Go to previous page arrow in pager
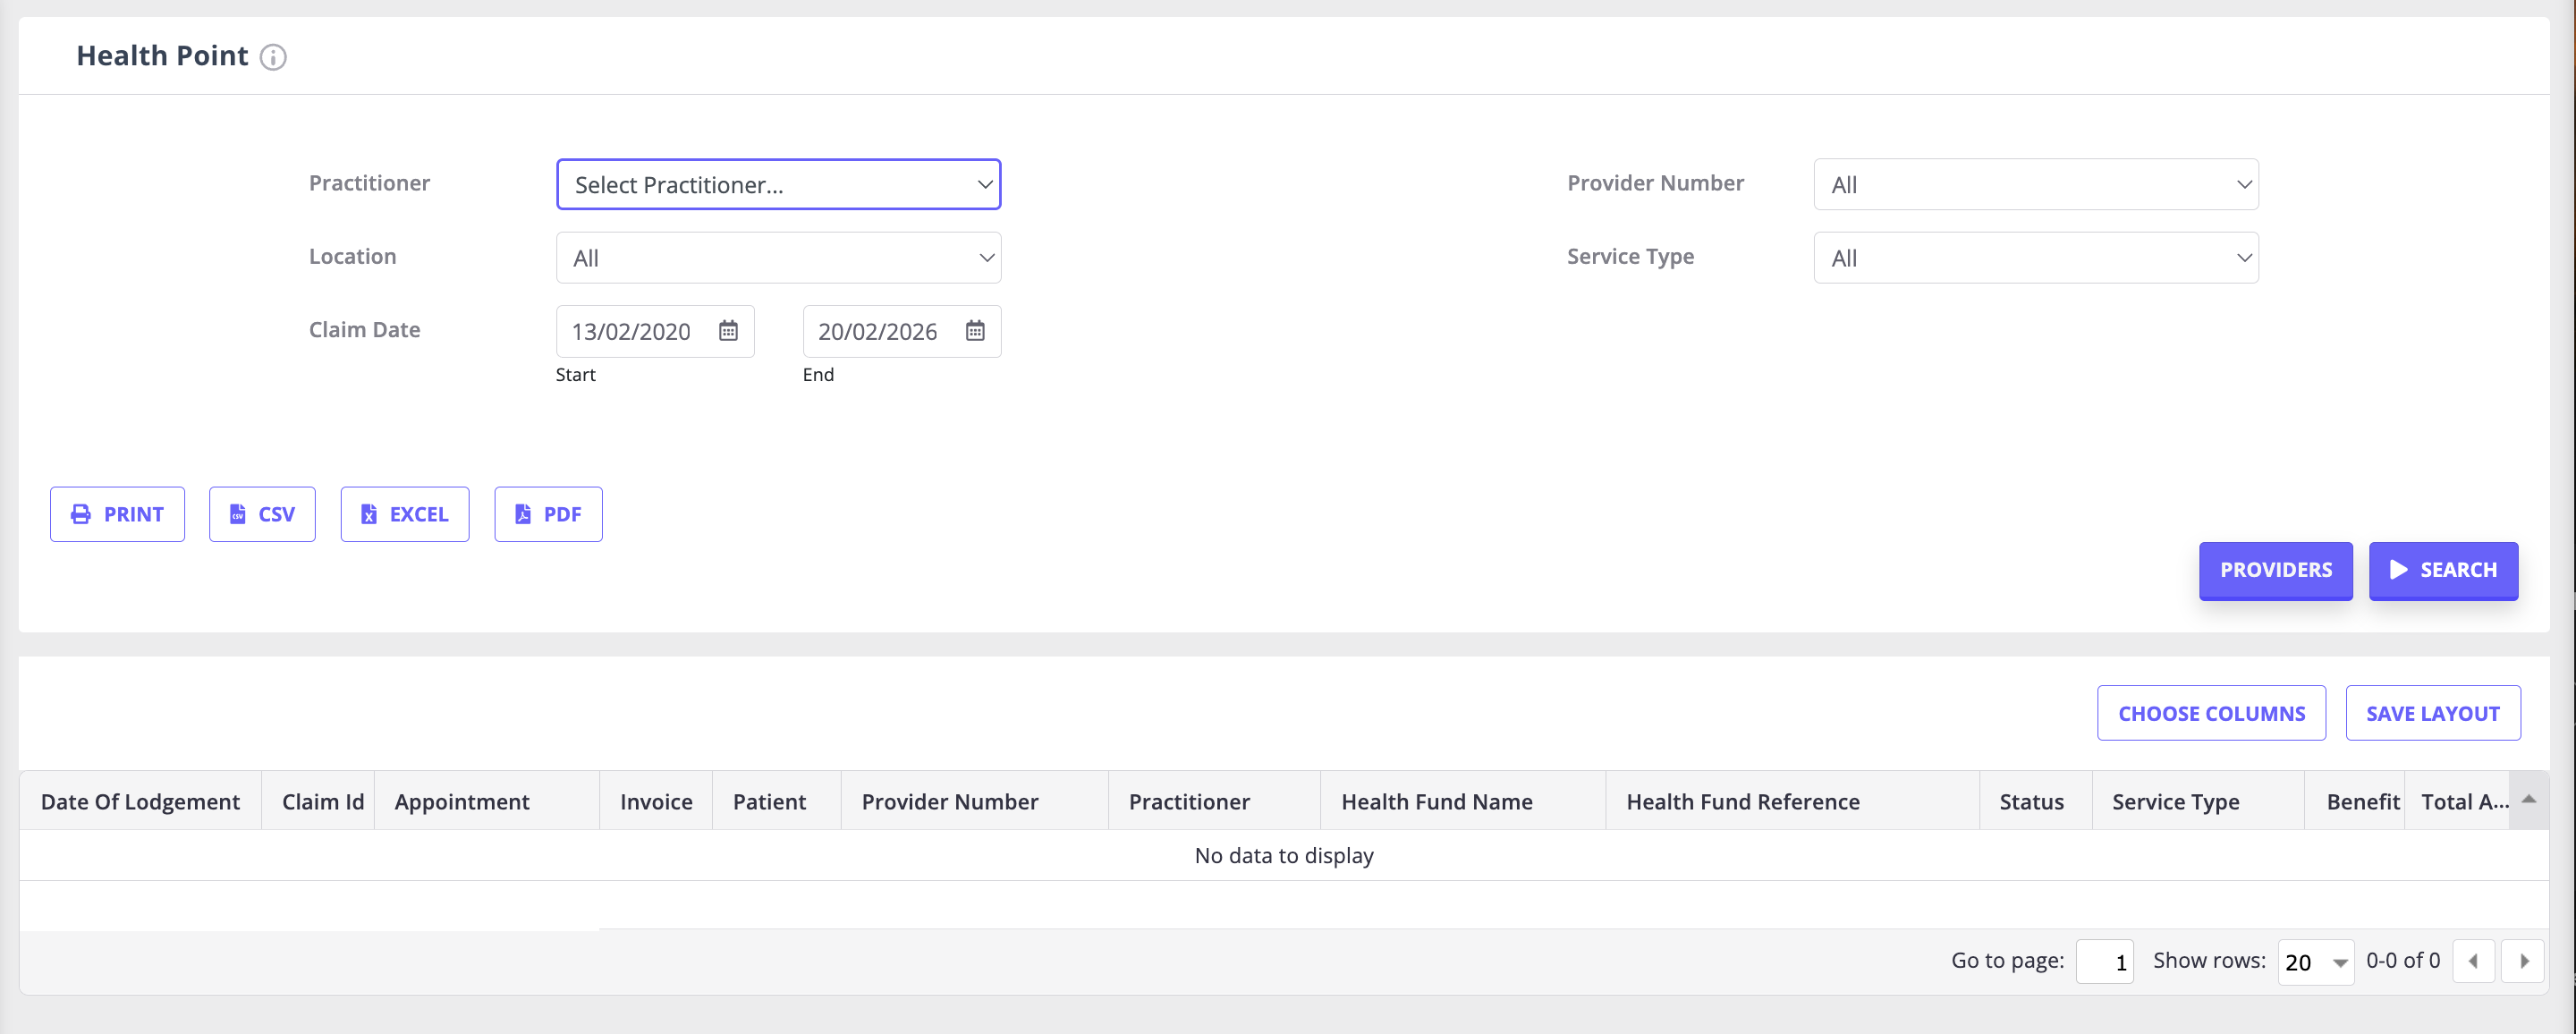The width and height of the screenshot is (2576, 1034). [x=2473, y=961]
